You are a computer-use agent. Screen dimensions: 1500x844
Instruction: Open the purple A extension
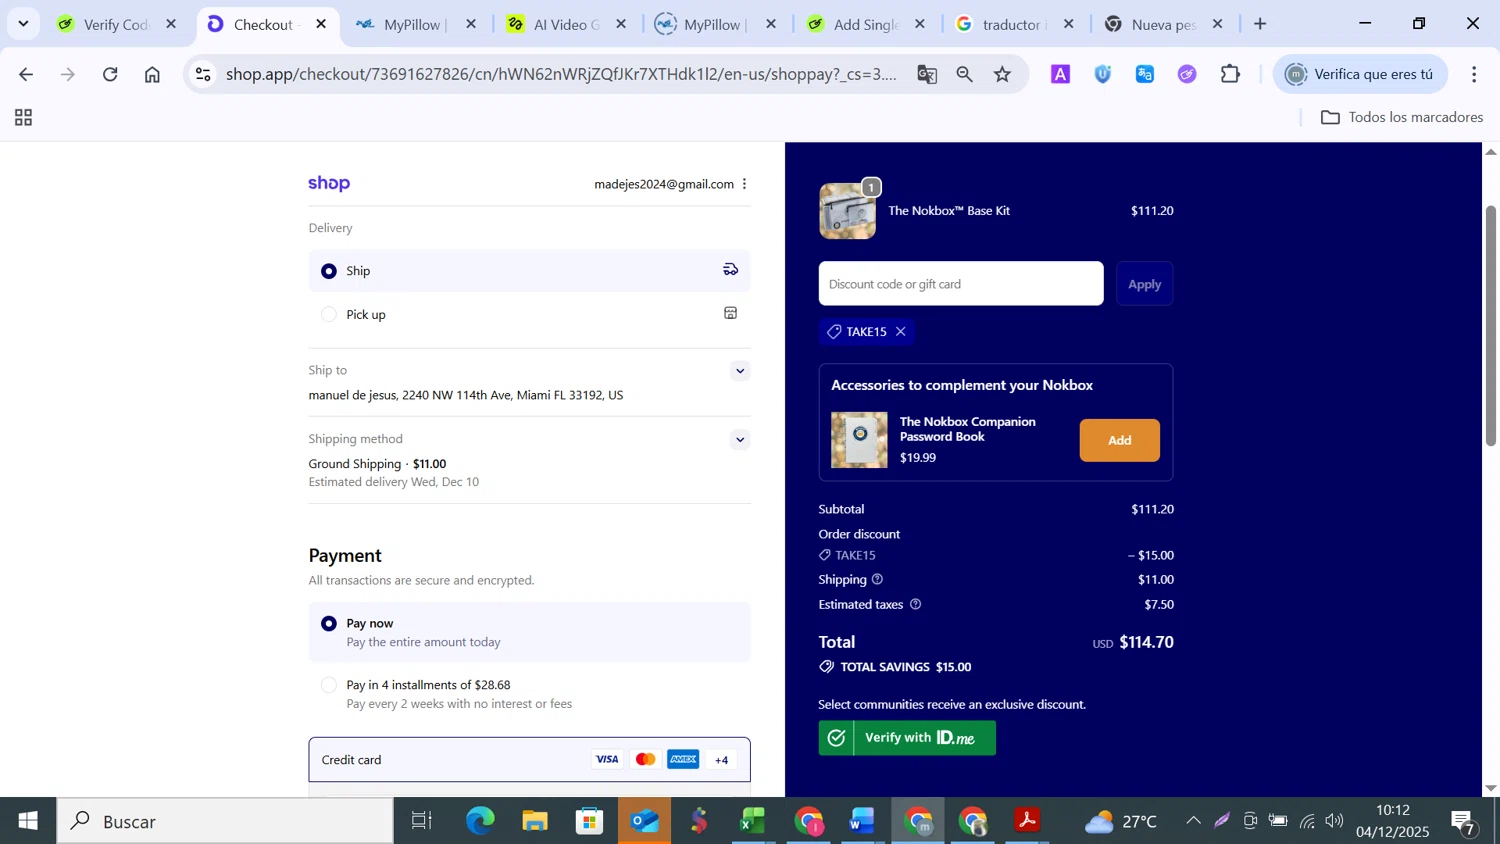(1061, 74)
